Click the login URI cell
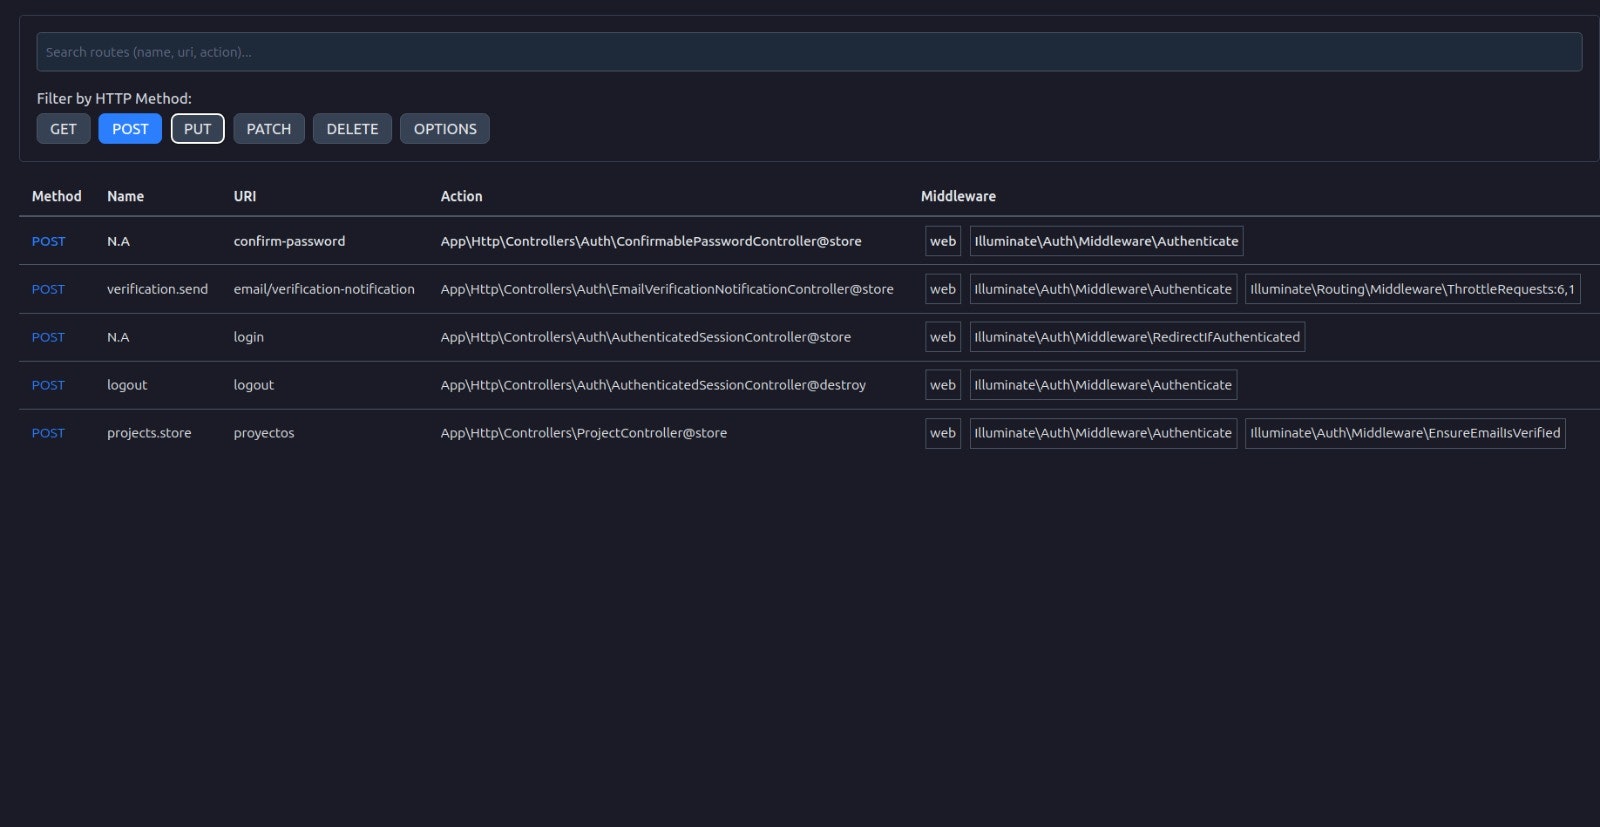Image resolution: width=1600 pixels, height=827 pixels. [249, 337]
